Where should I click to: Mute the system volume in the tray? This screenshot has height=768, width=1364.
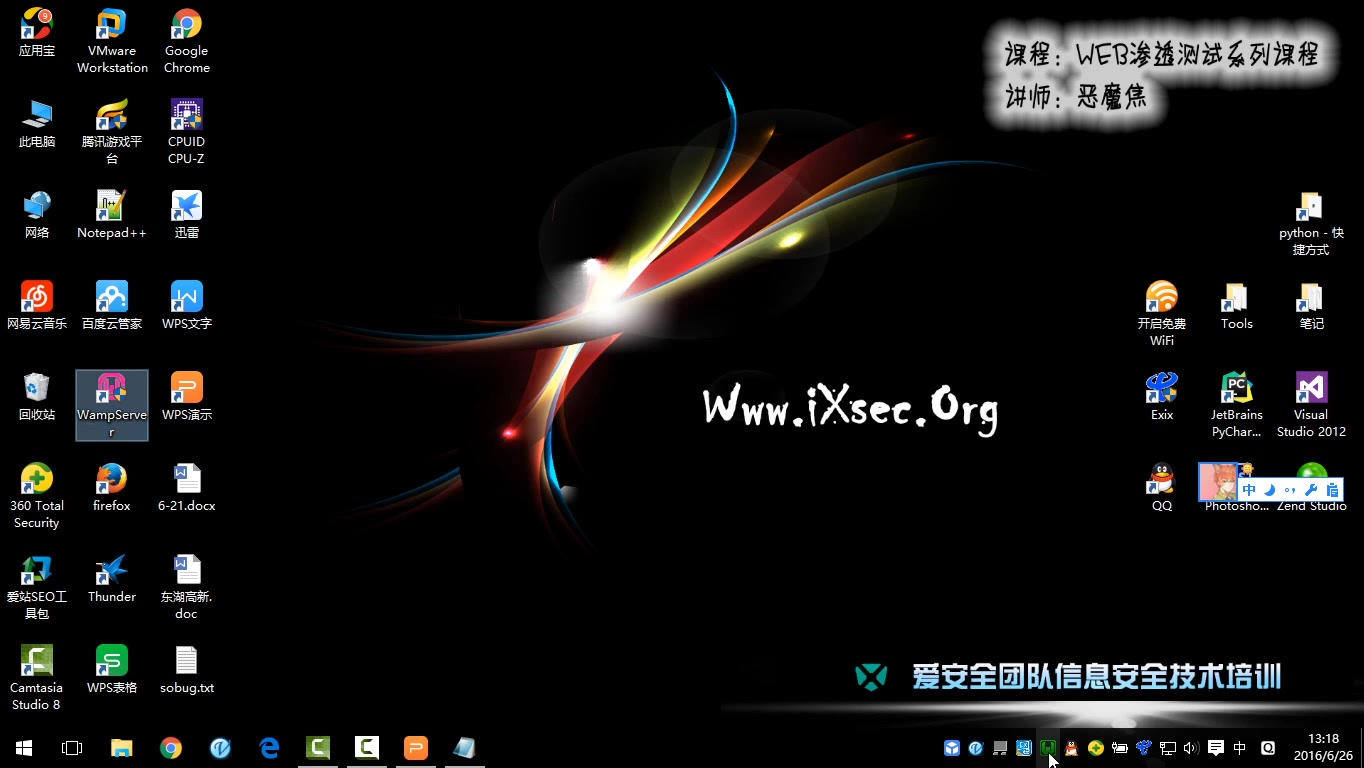pyautogui.click(x=1190, y=747)
